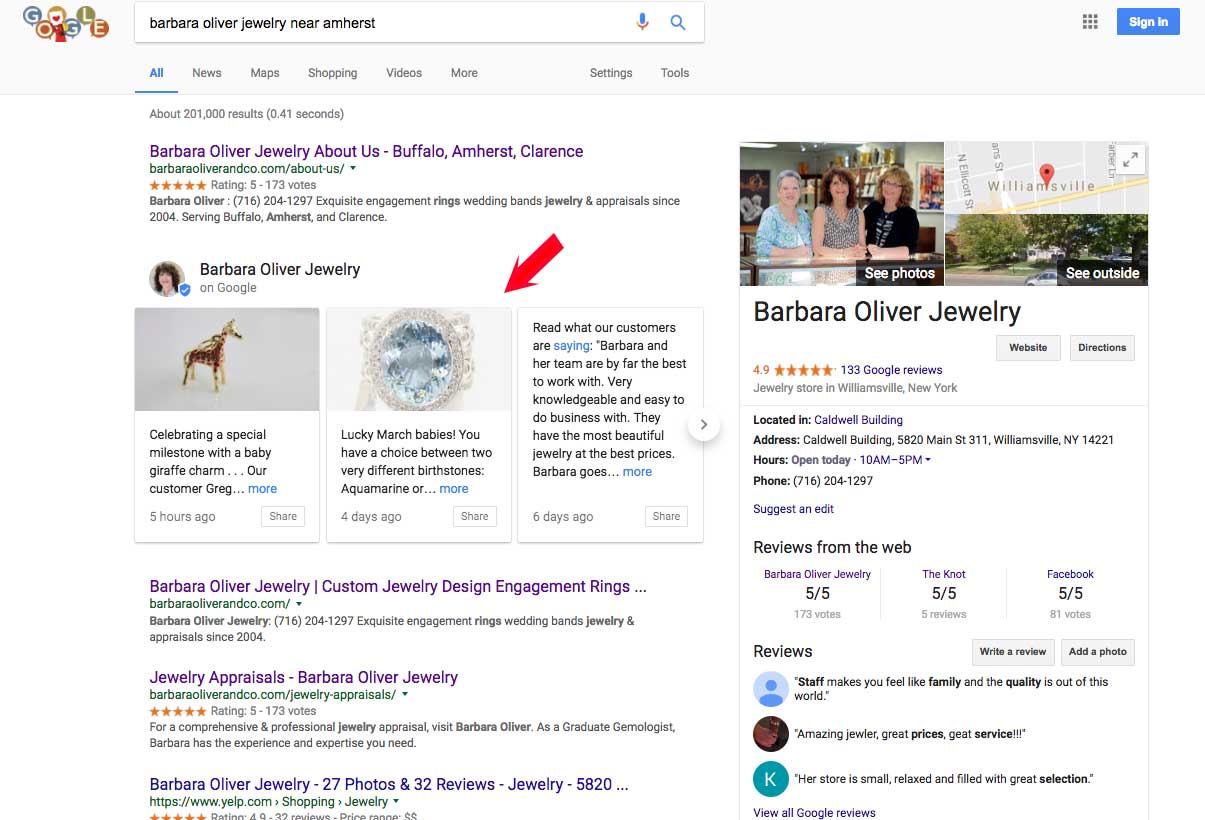Click the K reviewer avatar
The height and width of the screenshot is (820, 1205).
770,779
